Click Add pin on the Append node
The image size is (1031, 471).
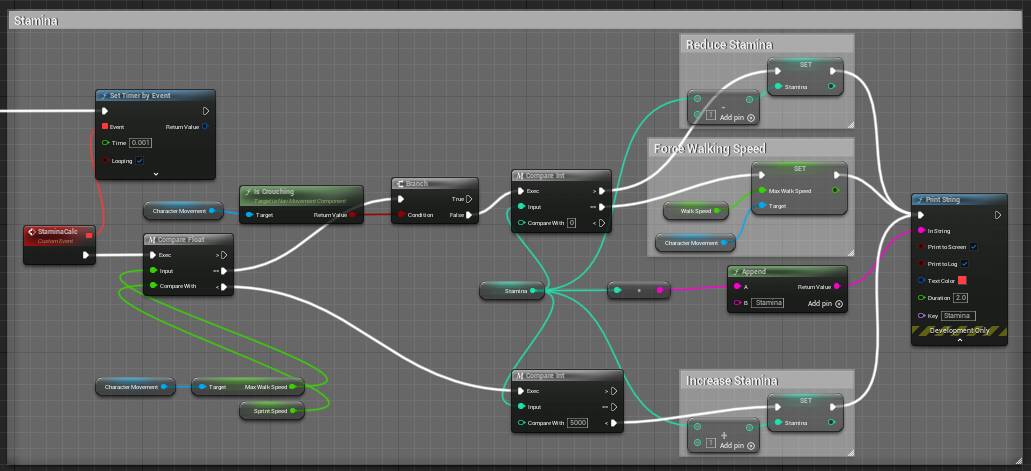pos(826,303)
